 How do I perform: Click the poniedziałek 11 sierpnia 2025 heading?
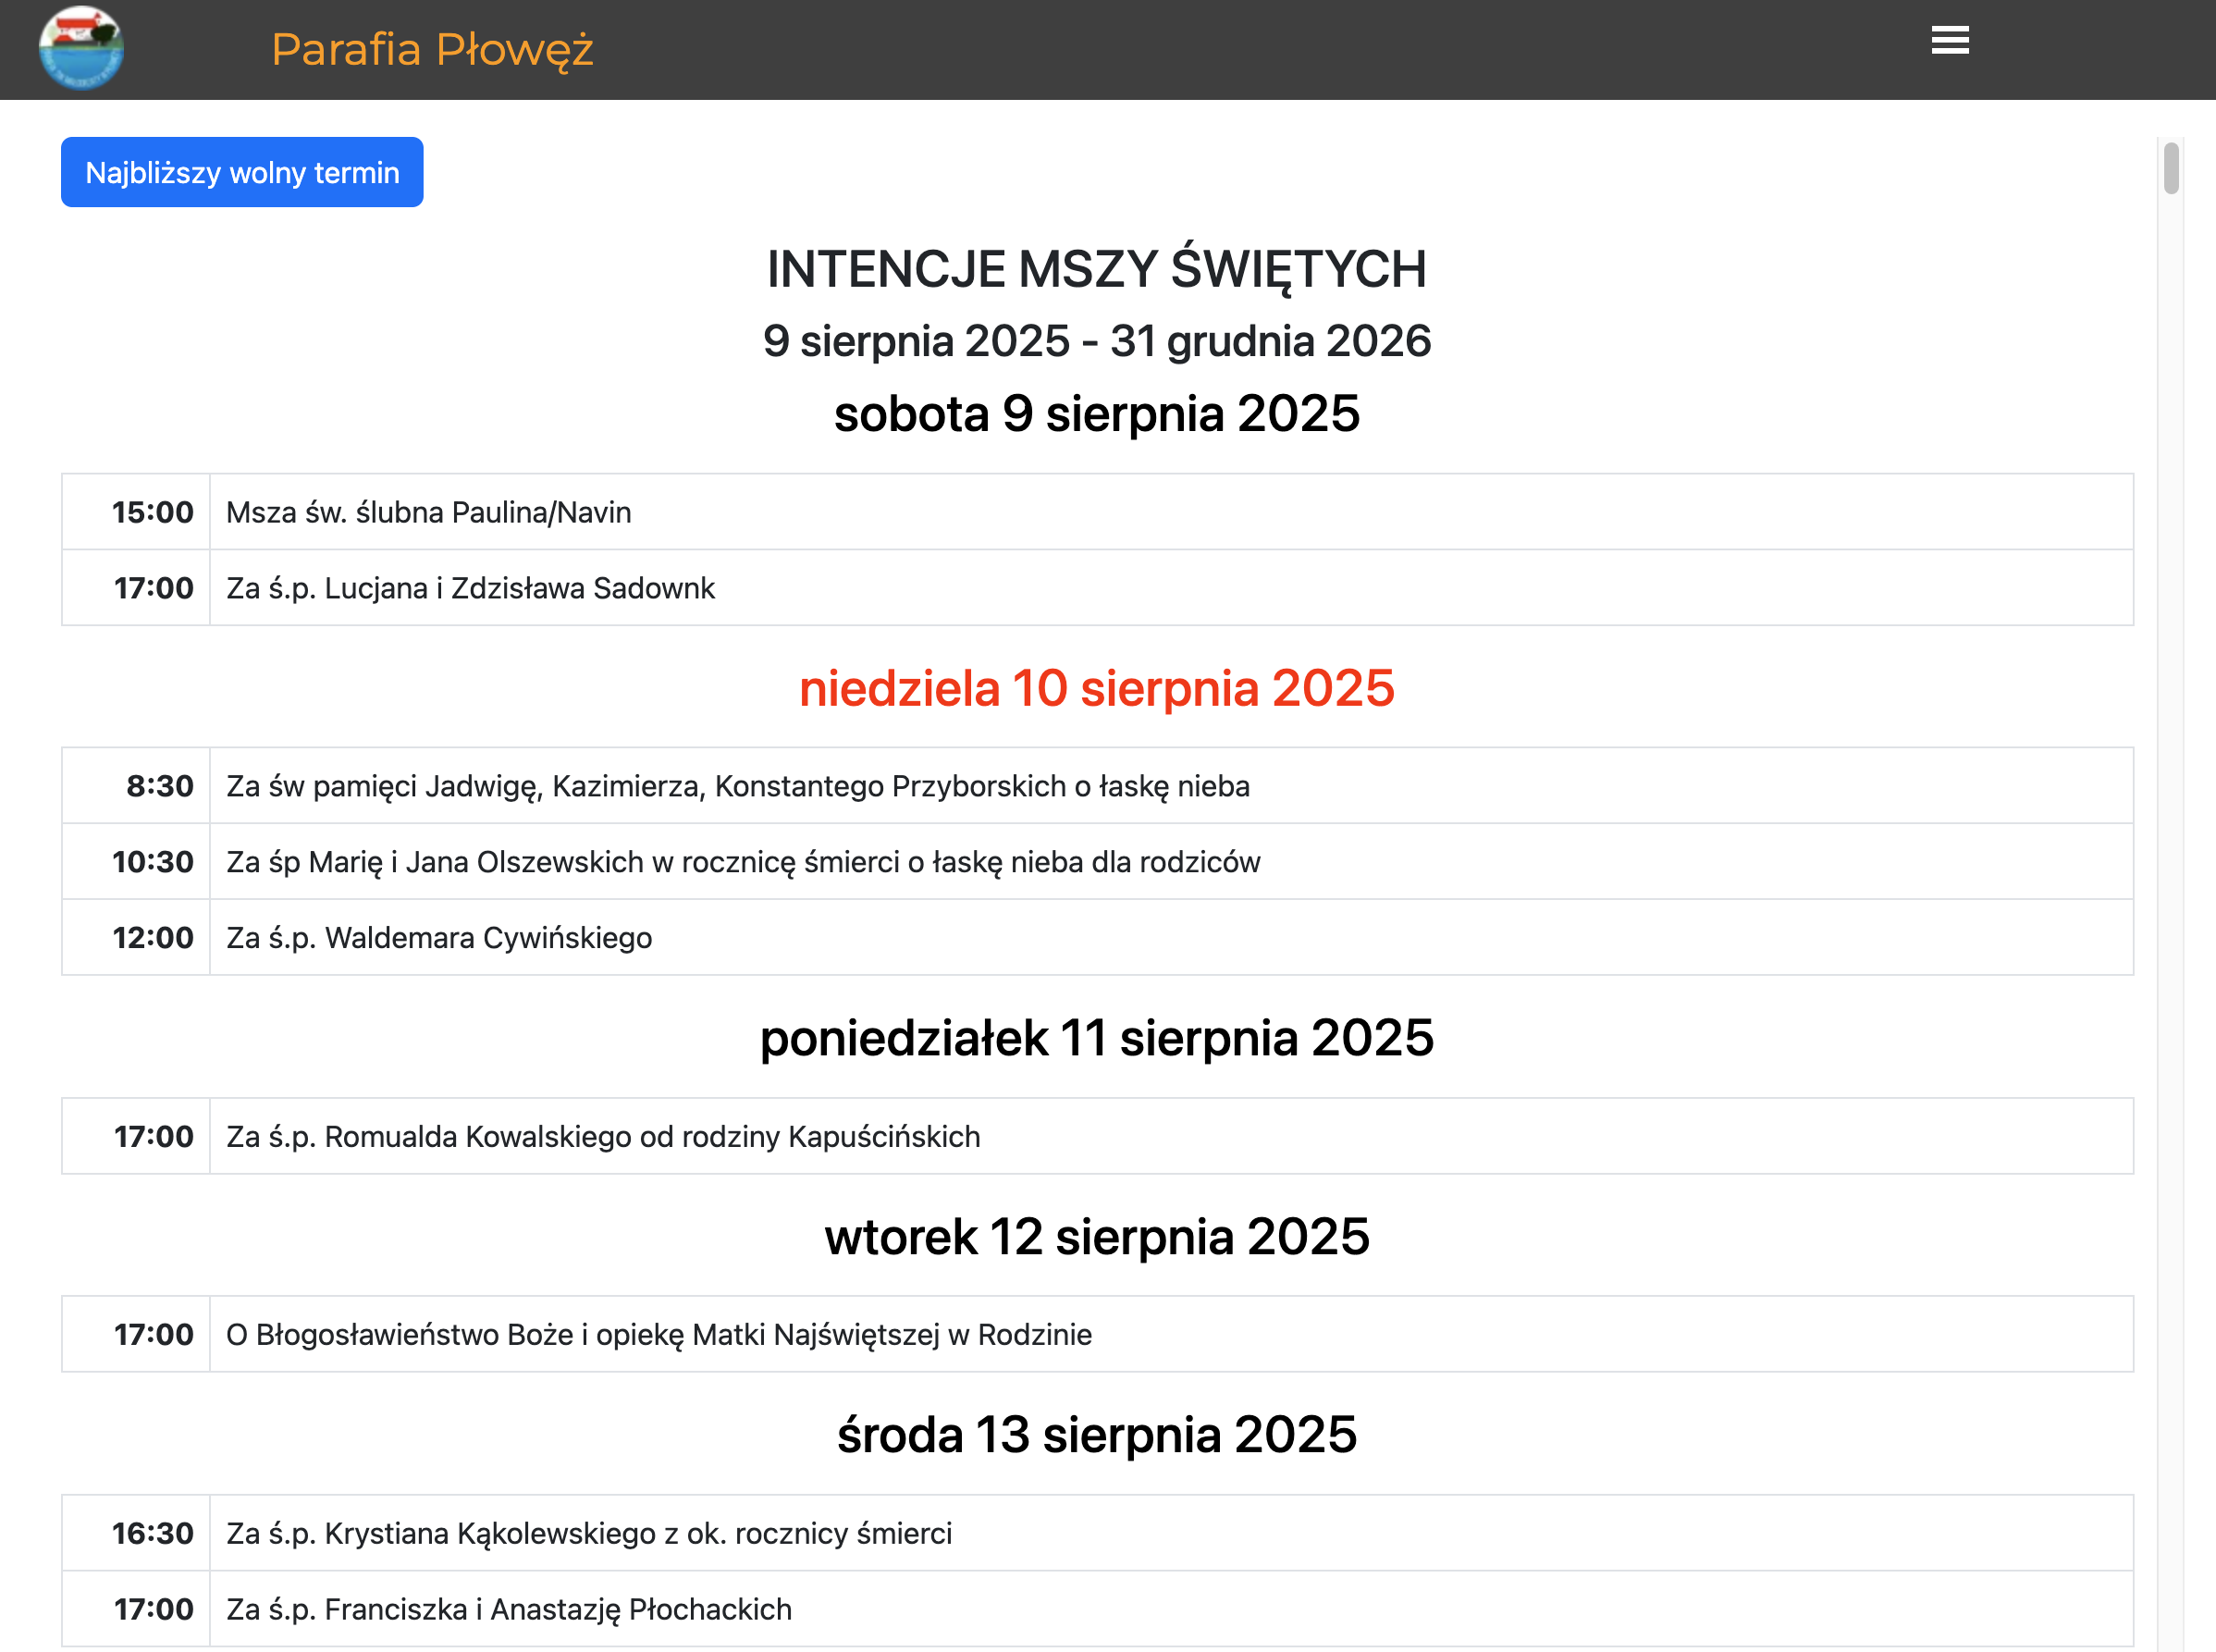click(x=1096, y=1038)
